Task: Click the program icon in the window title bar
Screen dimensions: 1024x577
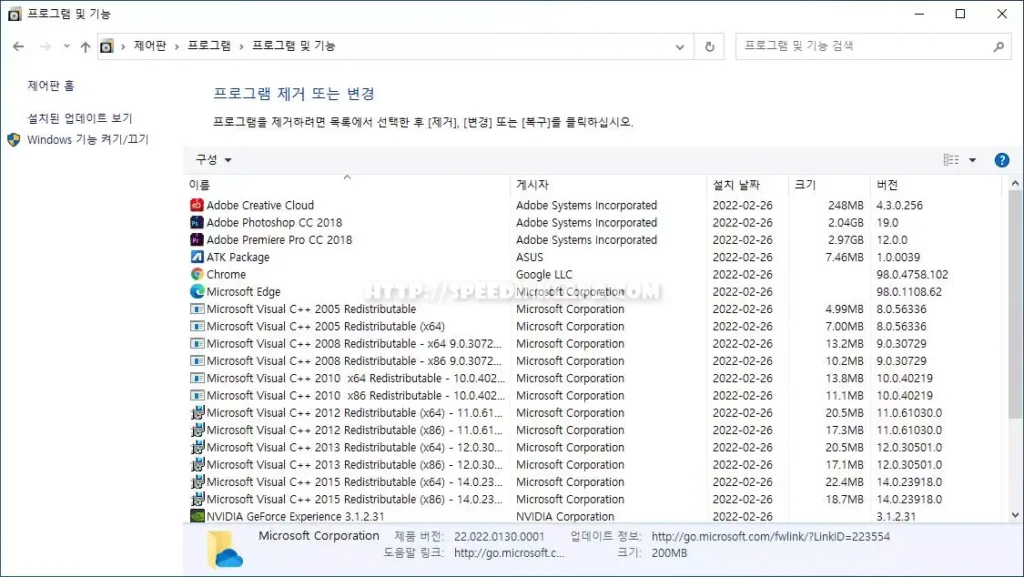Action: pos(14,14)
